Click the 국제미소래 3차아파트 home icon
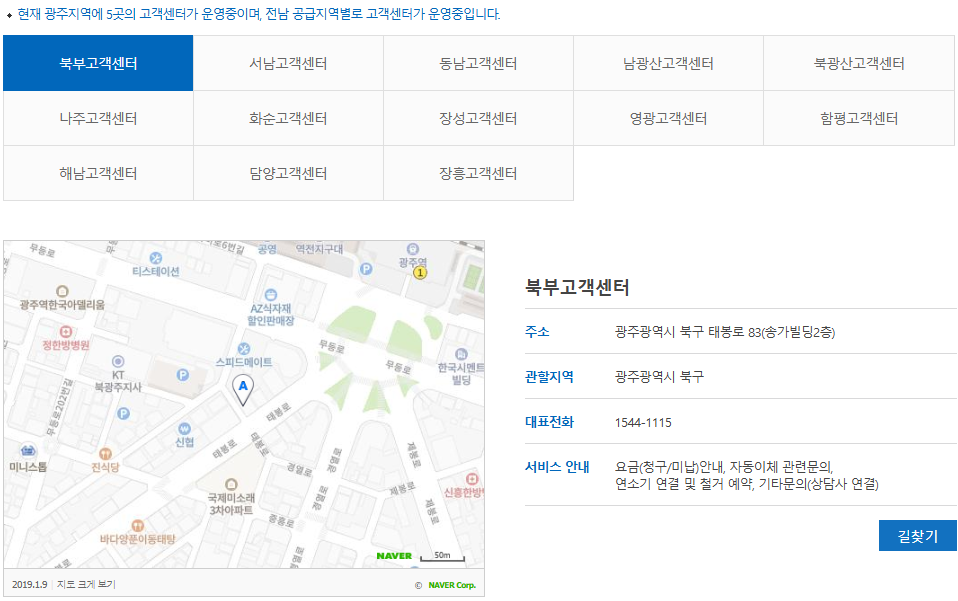958x601 pixels. [230, 484]
